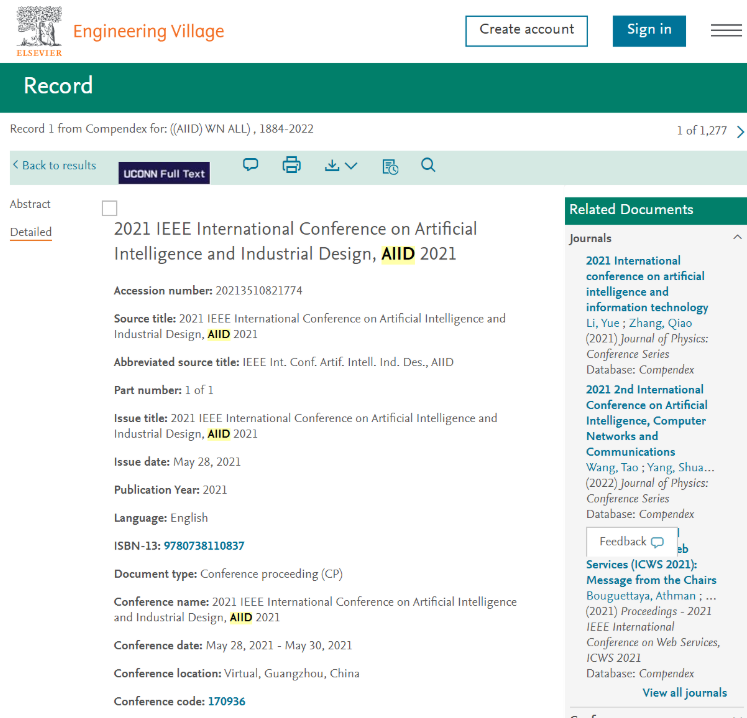Click the download icon
Screen dimensions: 747x718
click(332, 165)
